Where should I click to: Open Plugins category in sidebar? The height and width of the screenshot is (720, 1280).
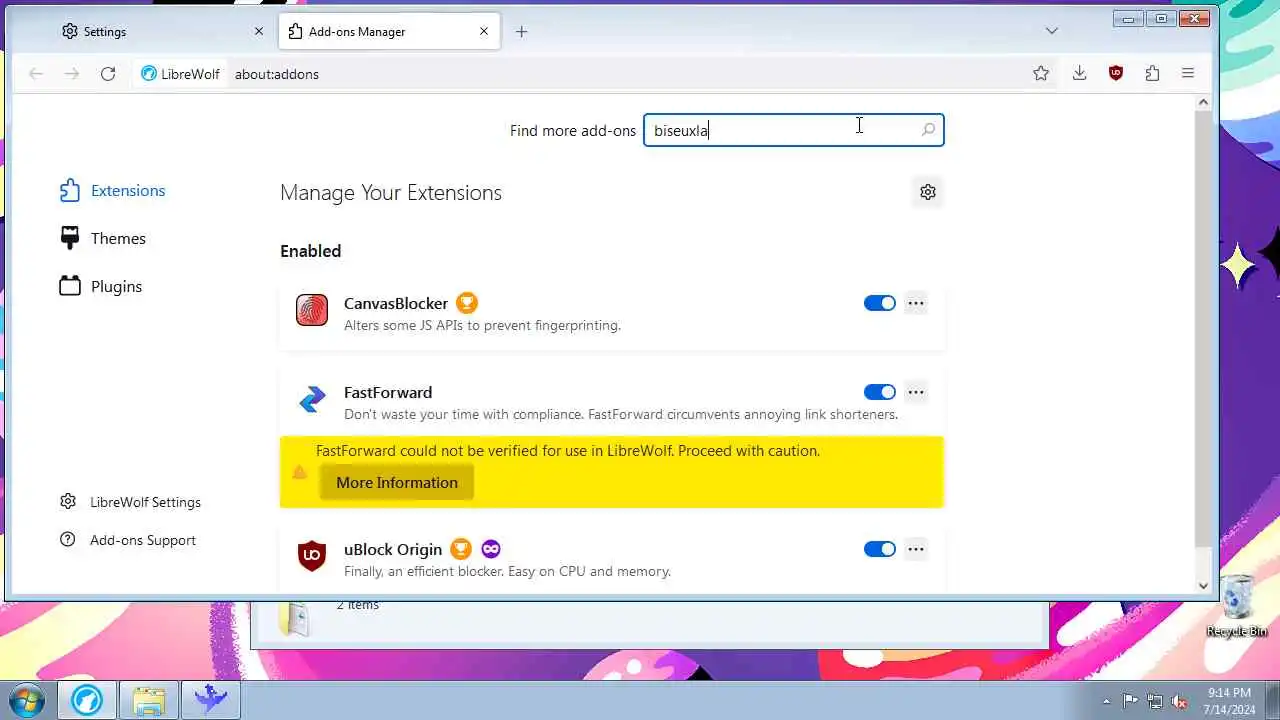(101, 286)
